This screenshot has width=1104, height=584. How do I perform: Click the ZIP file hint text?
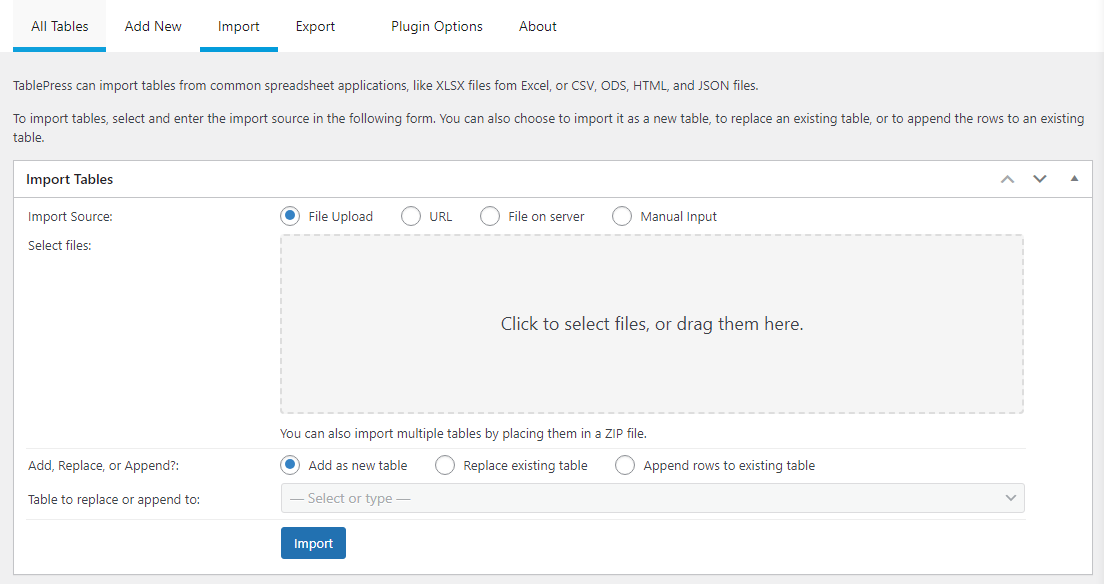[463, 433]
